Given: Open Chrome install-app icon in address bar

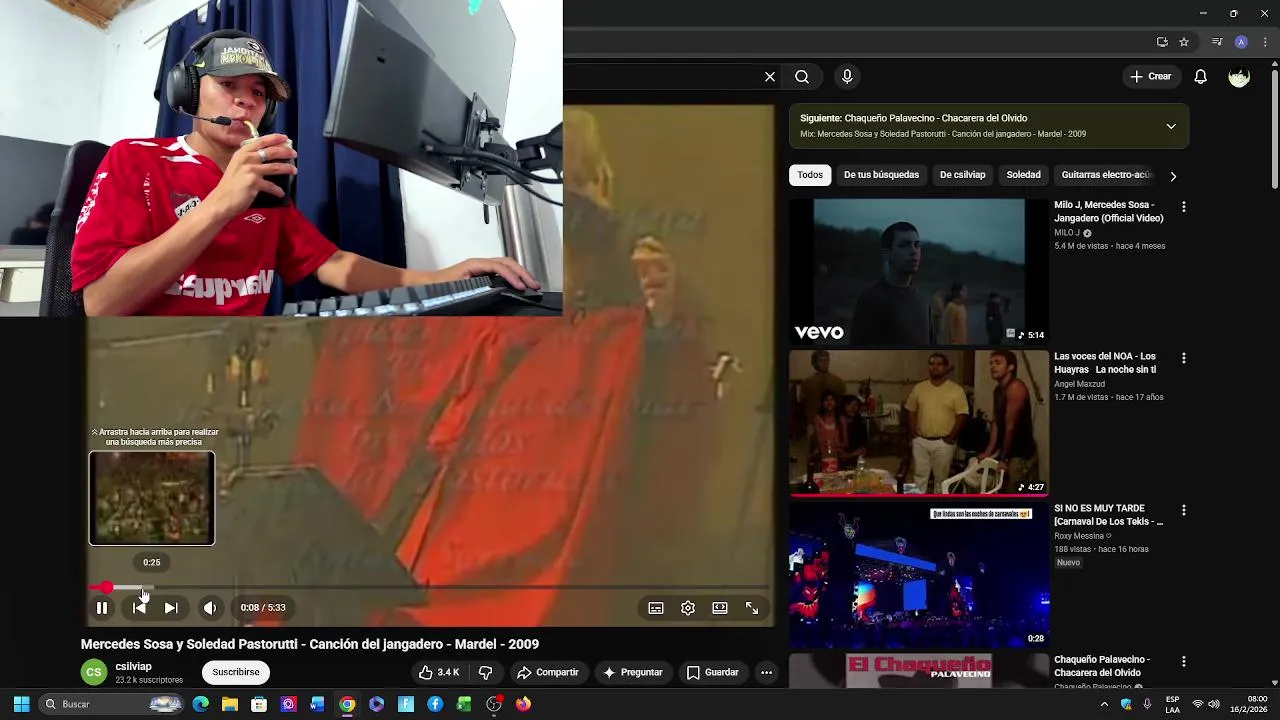Looking at the screenshot, I should [x=1162, y=42].
